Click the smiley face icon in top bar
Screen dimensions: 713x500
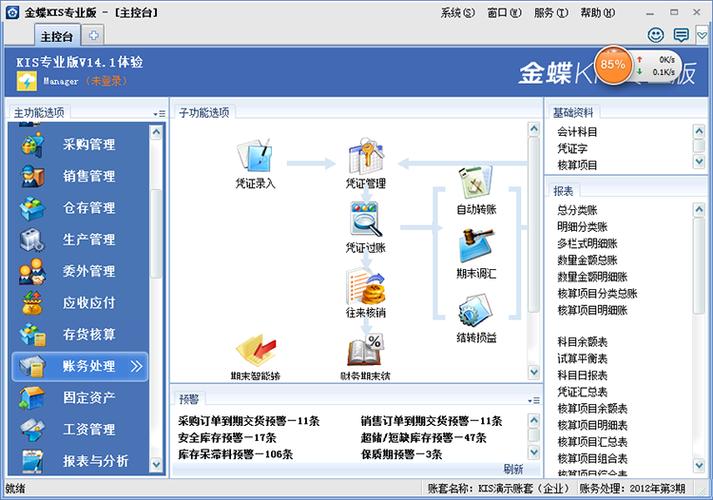click(x=656, y=35)
